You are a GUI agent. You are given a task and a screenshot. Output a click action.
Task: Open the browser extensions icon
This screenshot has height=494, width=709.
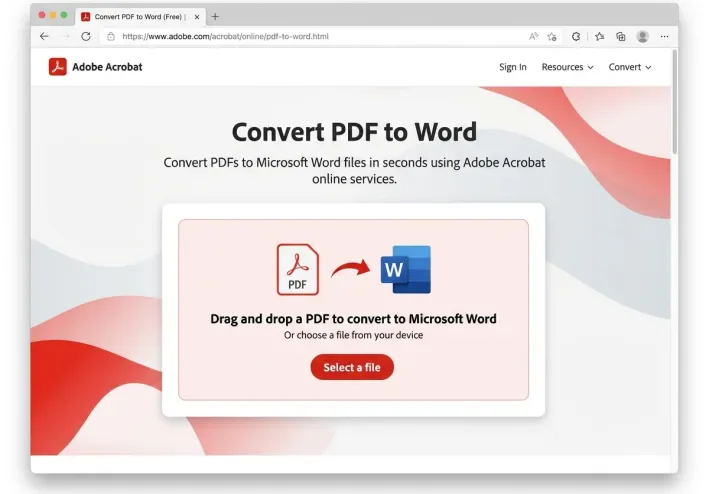(x=576, y=37)
